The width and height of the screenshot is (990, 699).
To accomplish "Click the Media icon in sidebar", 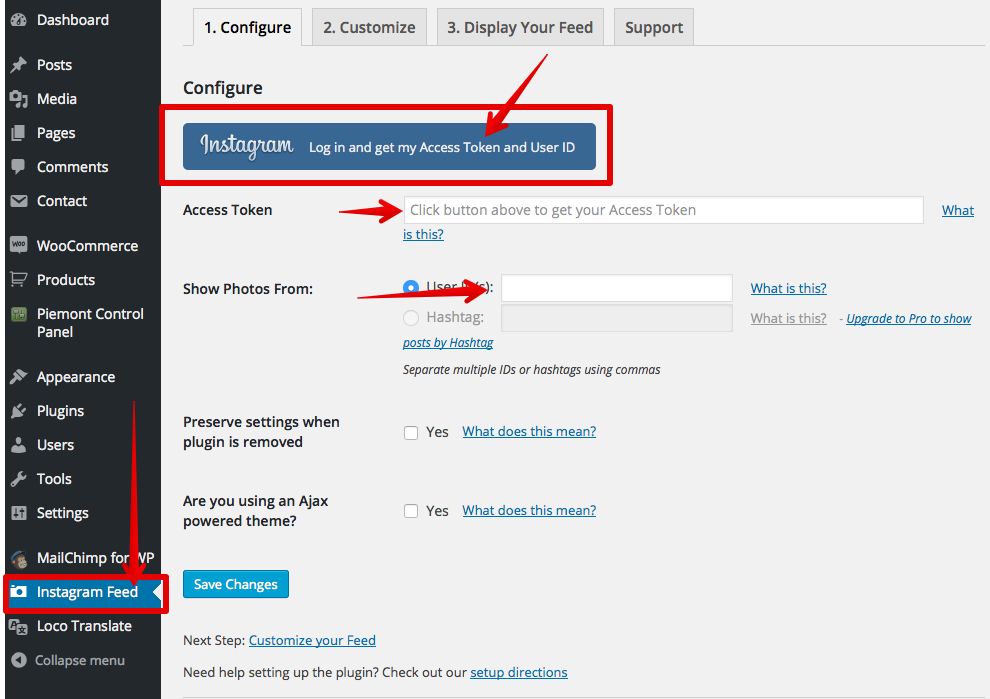I will click(x=18, y=99).
